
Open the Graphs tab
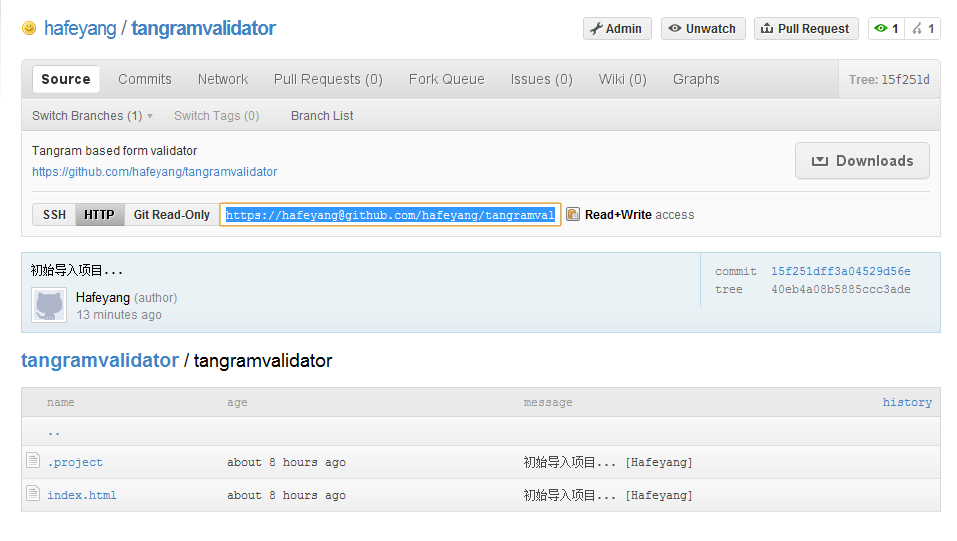click(x=696, y=79)
